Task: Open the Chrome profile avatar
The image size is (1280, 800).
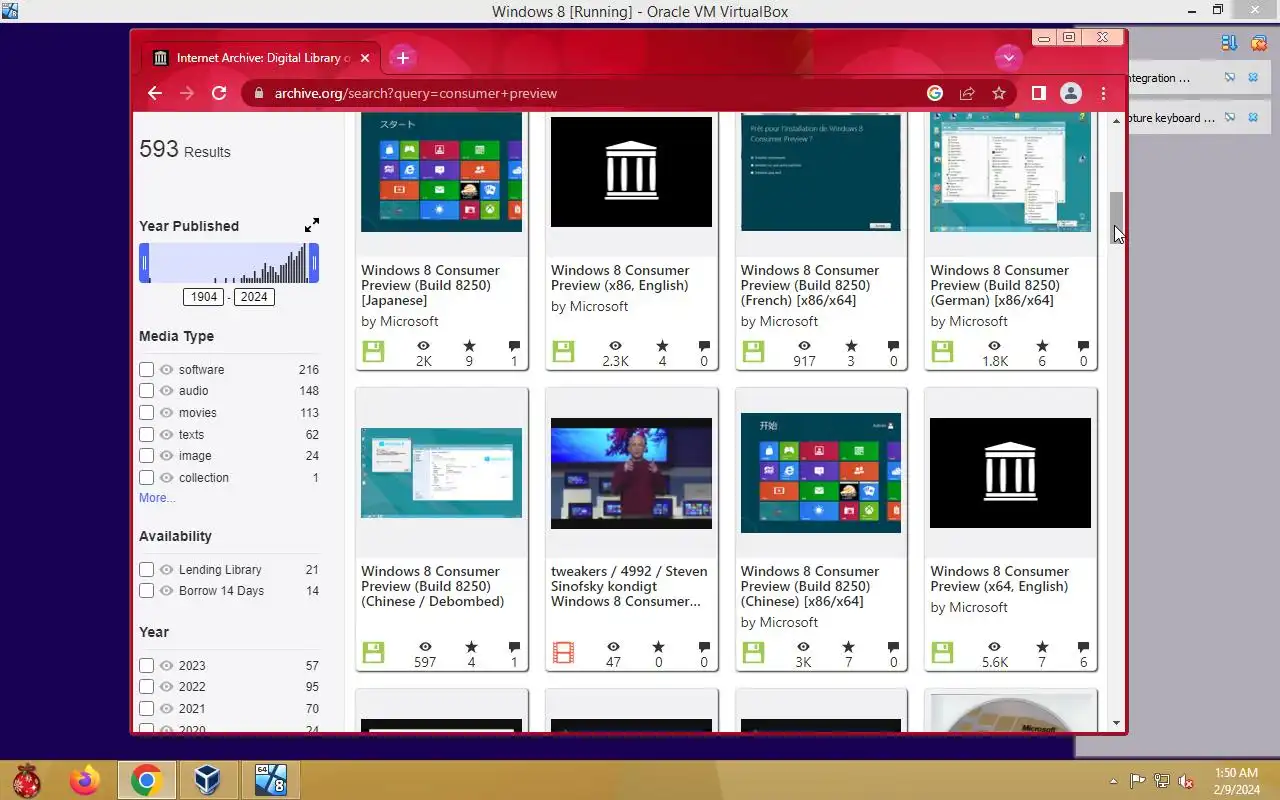Action: (1071, 93)
